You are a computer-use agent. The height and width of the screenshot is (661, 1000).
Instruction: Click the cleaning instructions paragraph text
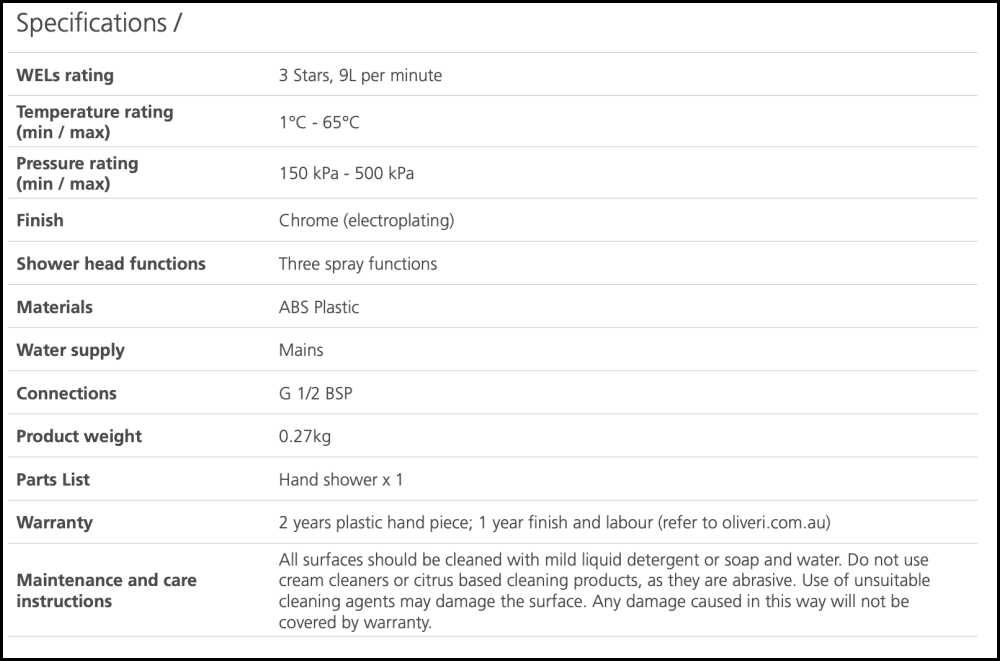(x=603, y=590)
